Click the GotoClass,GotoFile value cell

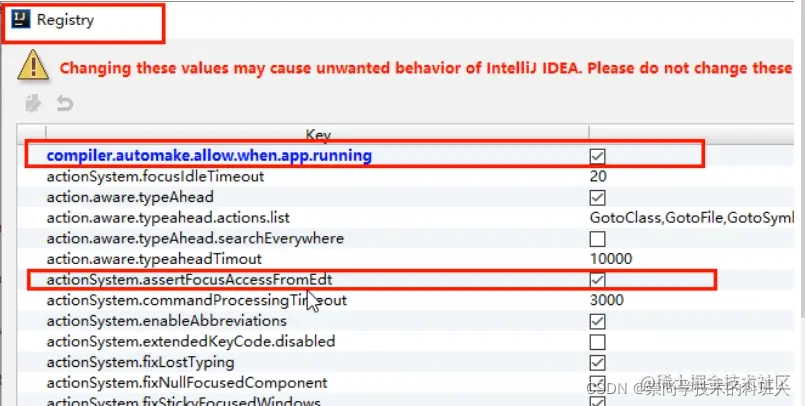click(x=692, y=218)
